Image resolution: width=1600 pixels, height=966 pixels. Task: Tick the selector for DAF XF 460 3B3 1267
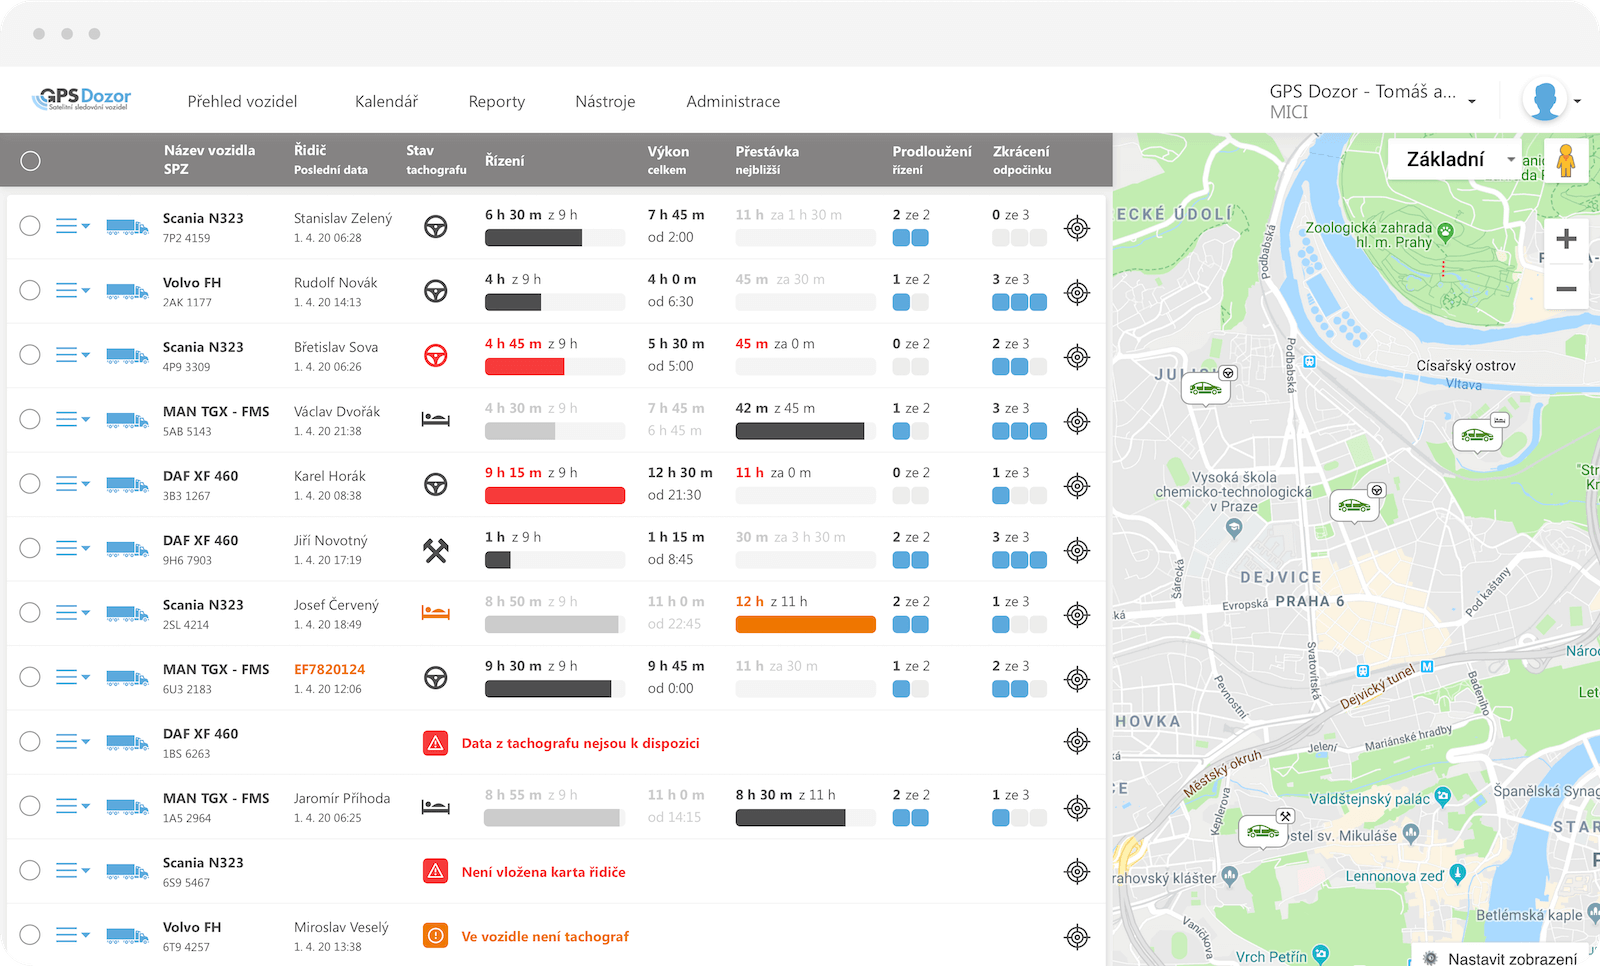pos(30,484)
